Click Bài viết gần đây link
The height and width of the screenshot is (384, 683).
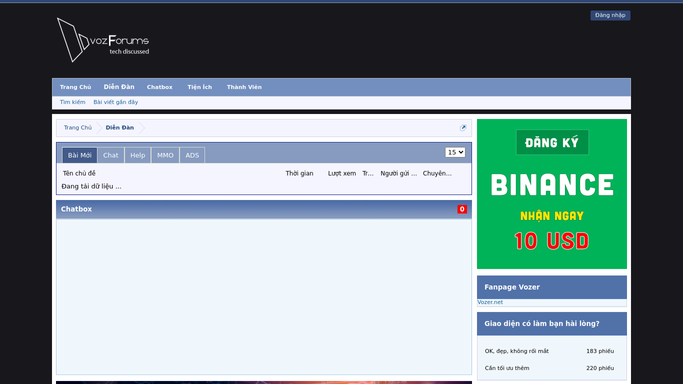point(115,102)
